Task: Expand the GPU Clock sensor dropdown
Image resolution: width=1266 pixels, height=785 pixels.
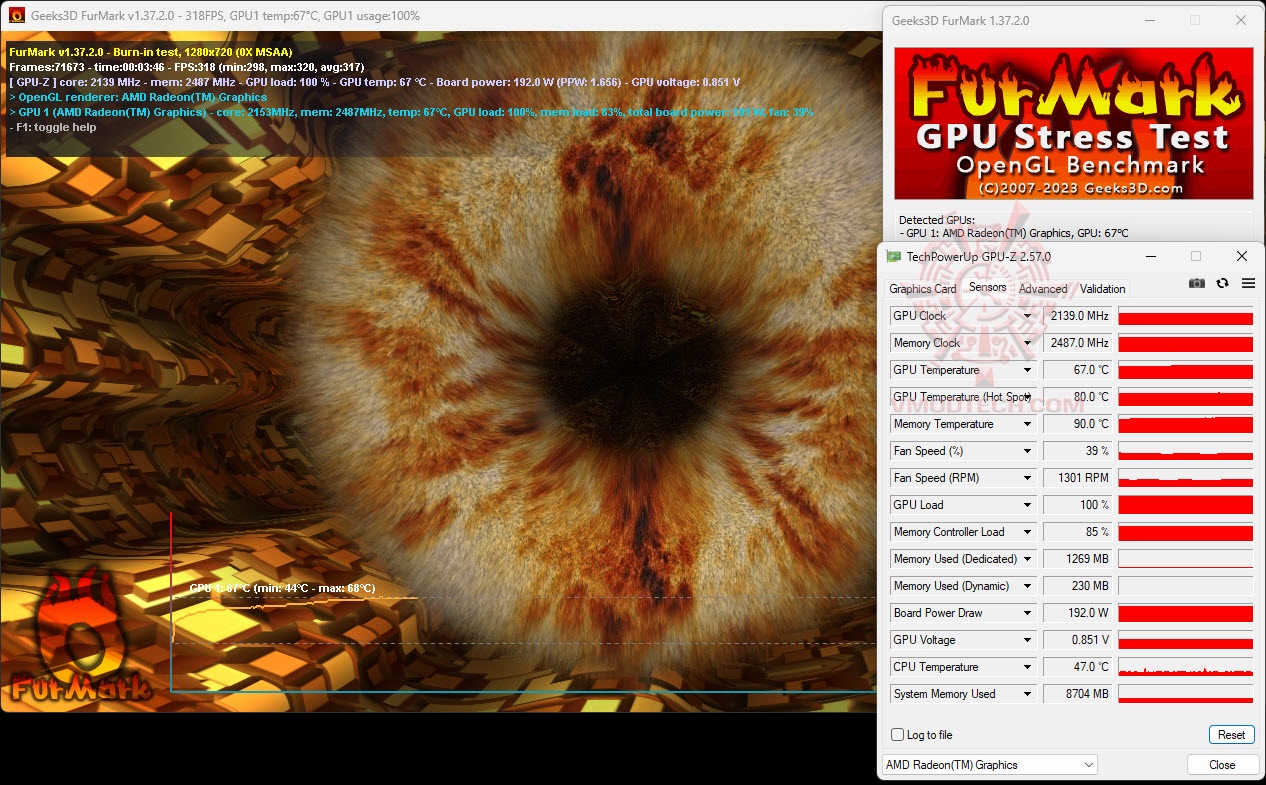Action: coord(1027,316)
